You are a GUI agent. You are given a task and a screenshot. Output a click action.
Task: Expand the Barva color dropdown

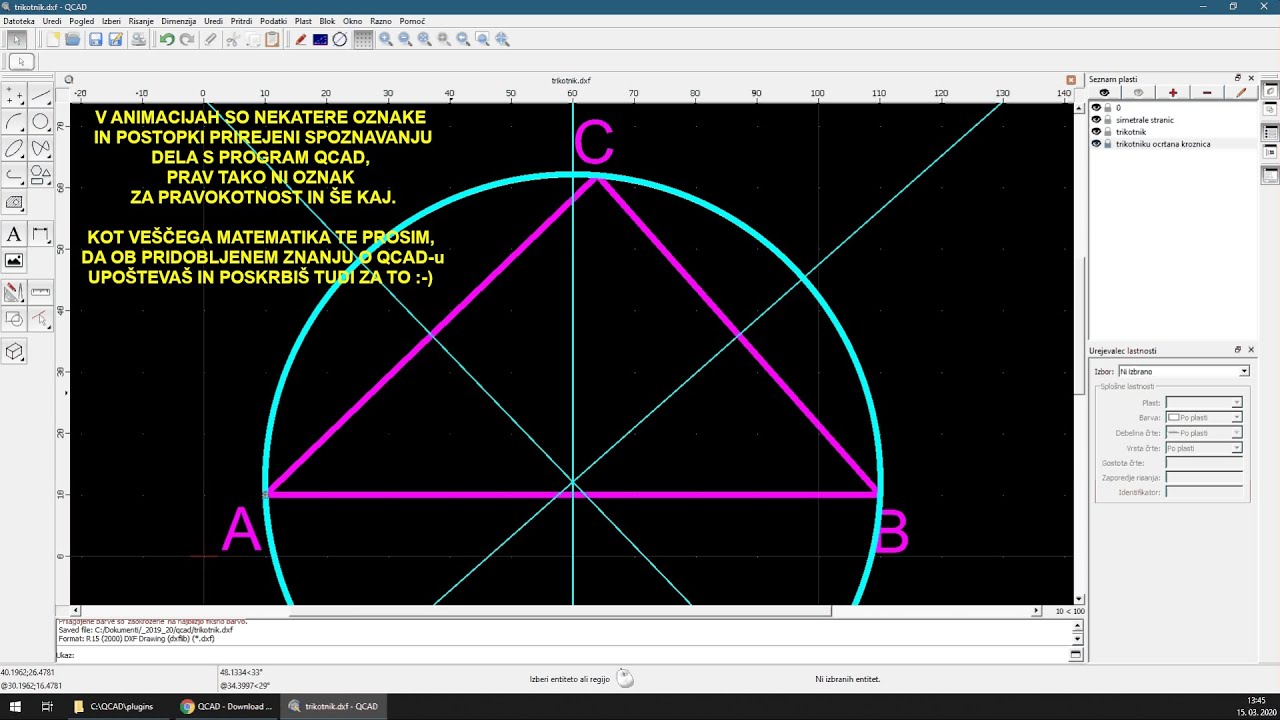[1204, 417]
